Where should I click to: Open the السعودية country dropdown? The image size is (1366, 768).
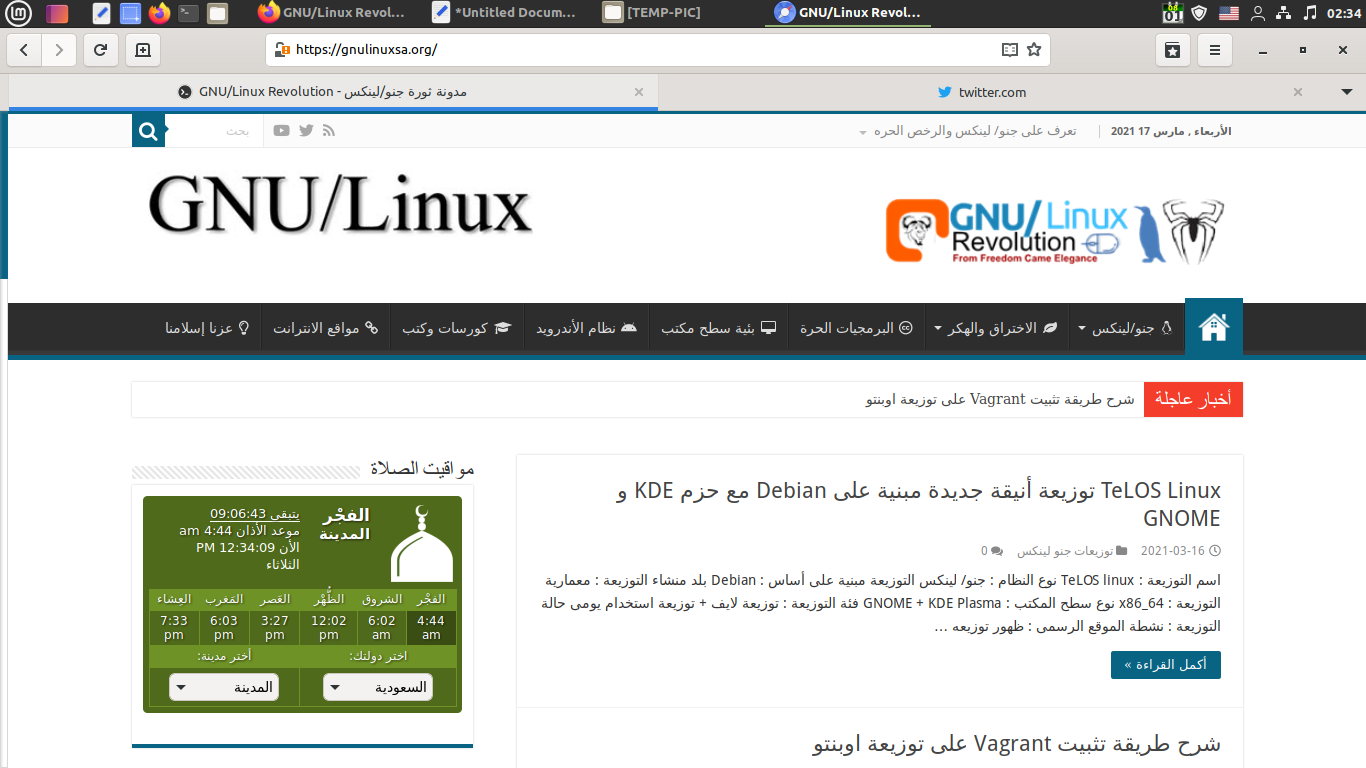378,687
